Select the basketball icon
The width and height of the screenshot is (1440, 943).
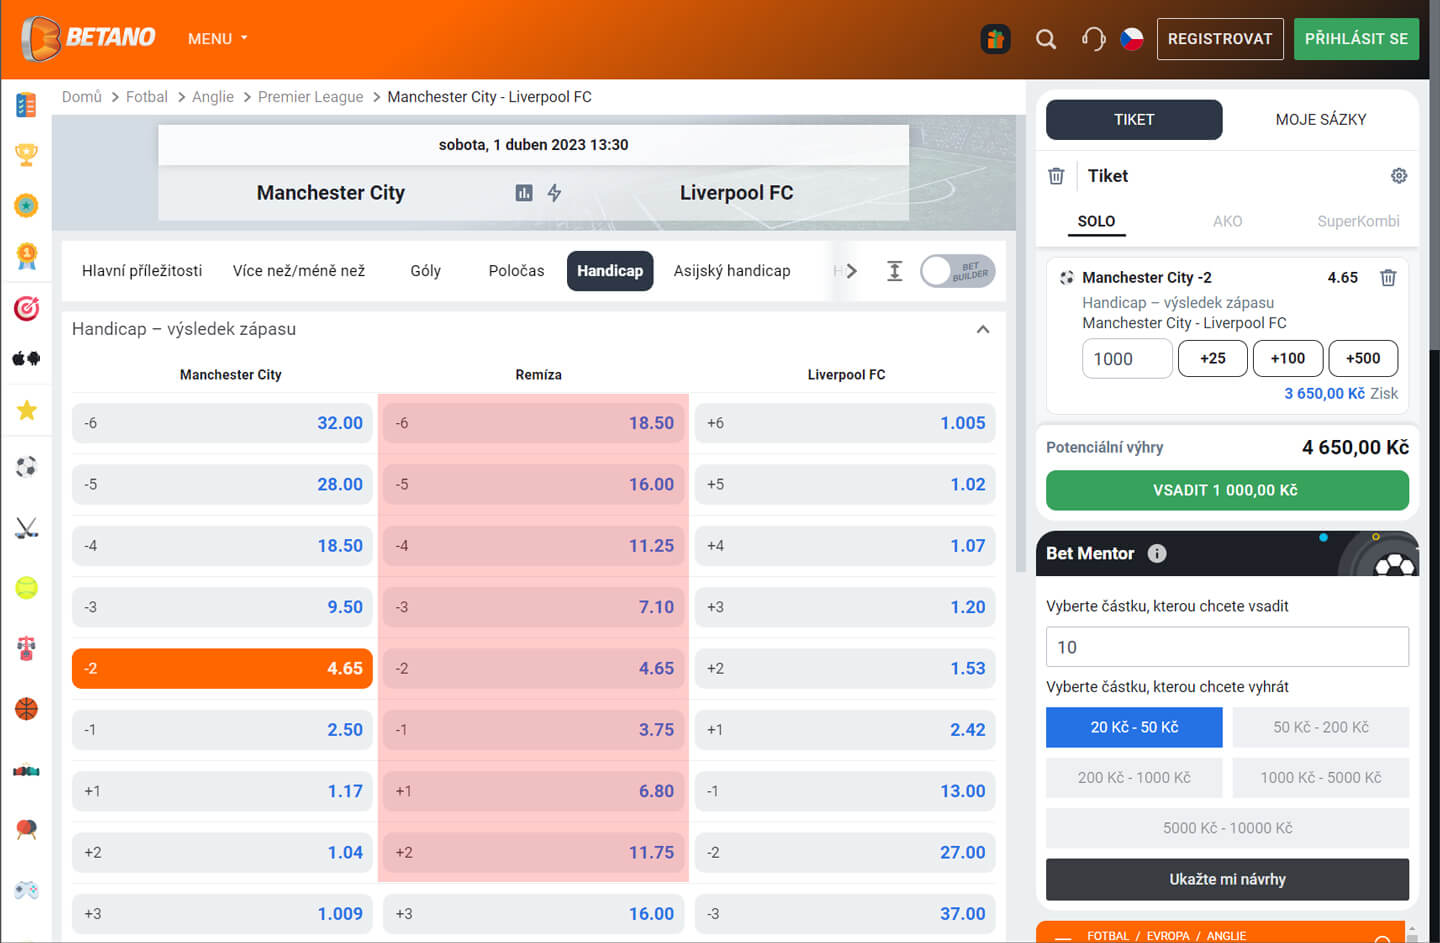point(26,709)
